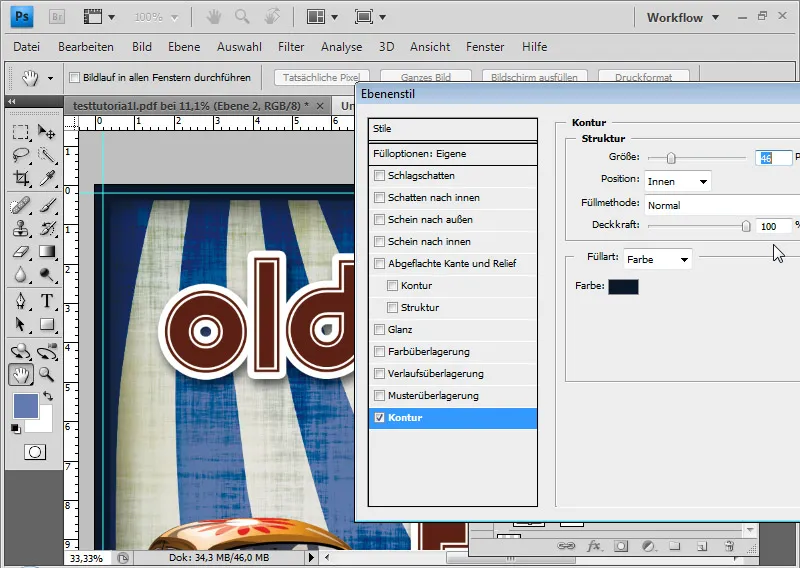Toggle Quick Mask mode

(35, 452)
